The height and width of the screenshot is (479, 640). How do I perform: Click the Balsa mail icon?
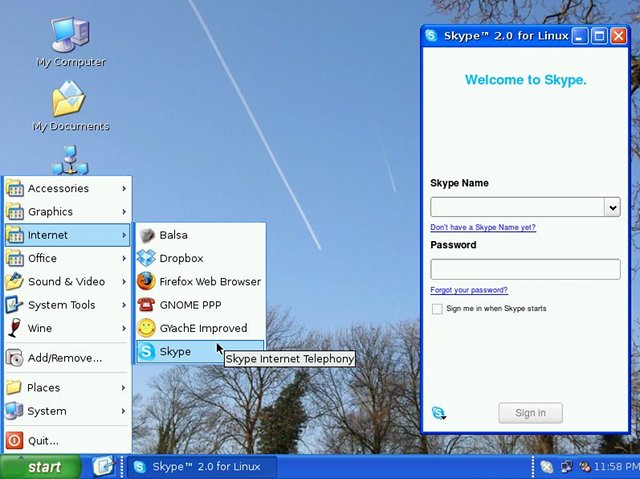(x=146, y=235)
